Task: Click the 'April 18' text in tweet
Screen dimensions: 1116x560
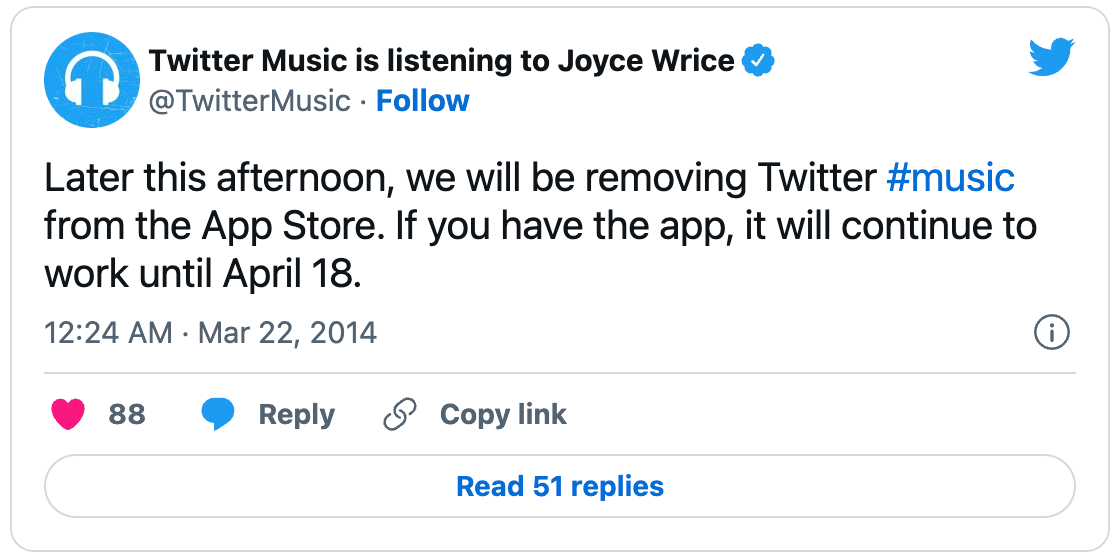Action: click(x=290, y=275)
